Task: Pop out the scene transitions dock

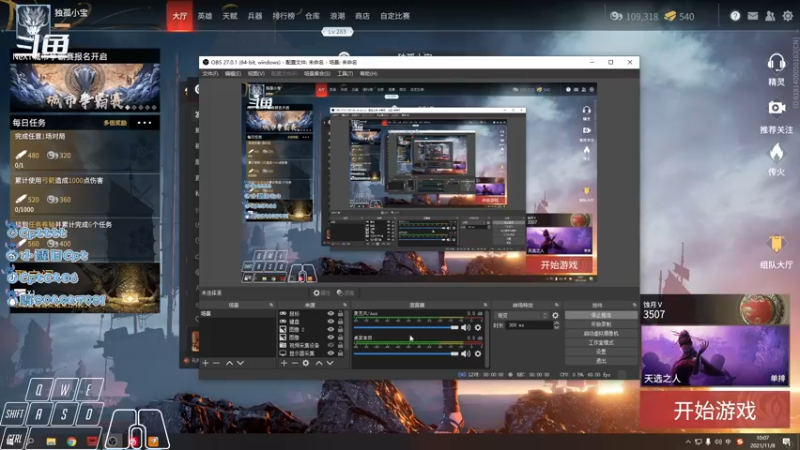Action: point(557,305)
